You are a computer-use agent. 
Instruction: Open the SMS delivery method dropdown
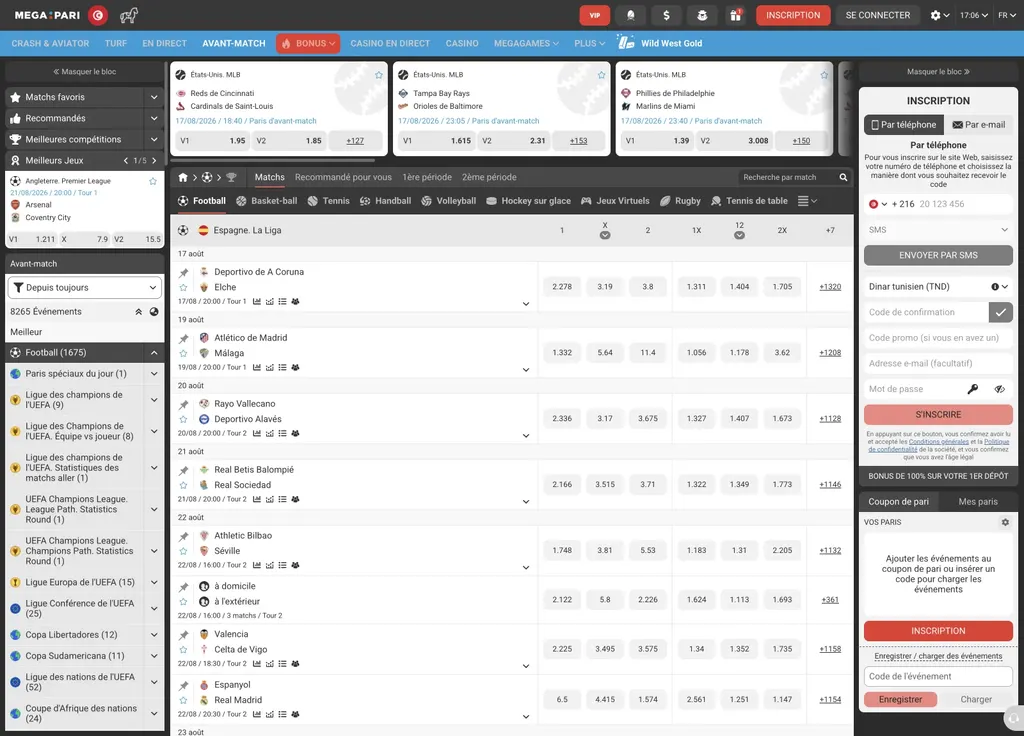[x=938, y=230]
